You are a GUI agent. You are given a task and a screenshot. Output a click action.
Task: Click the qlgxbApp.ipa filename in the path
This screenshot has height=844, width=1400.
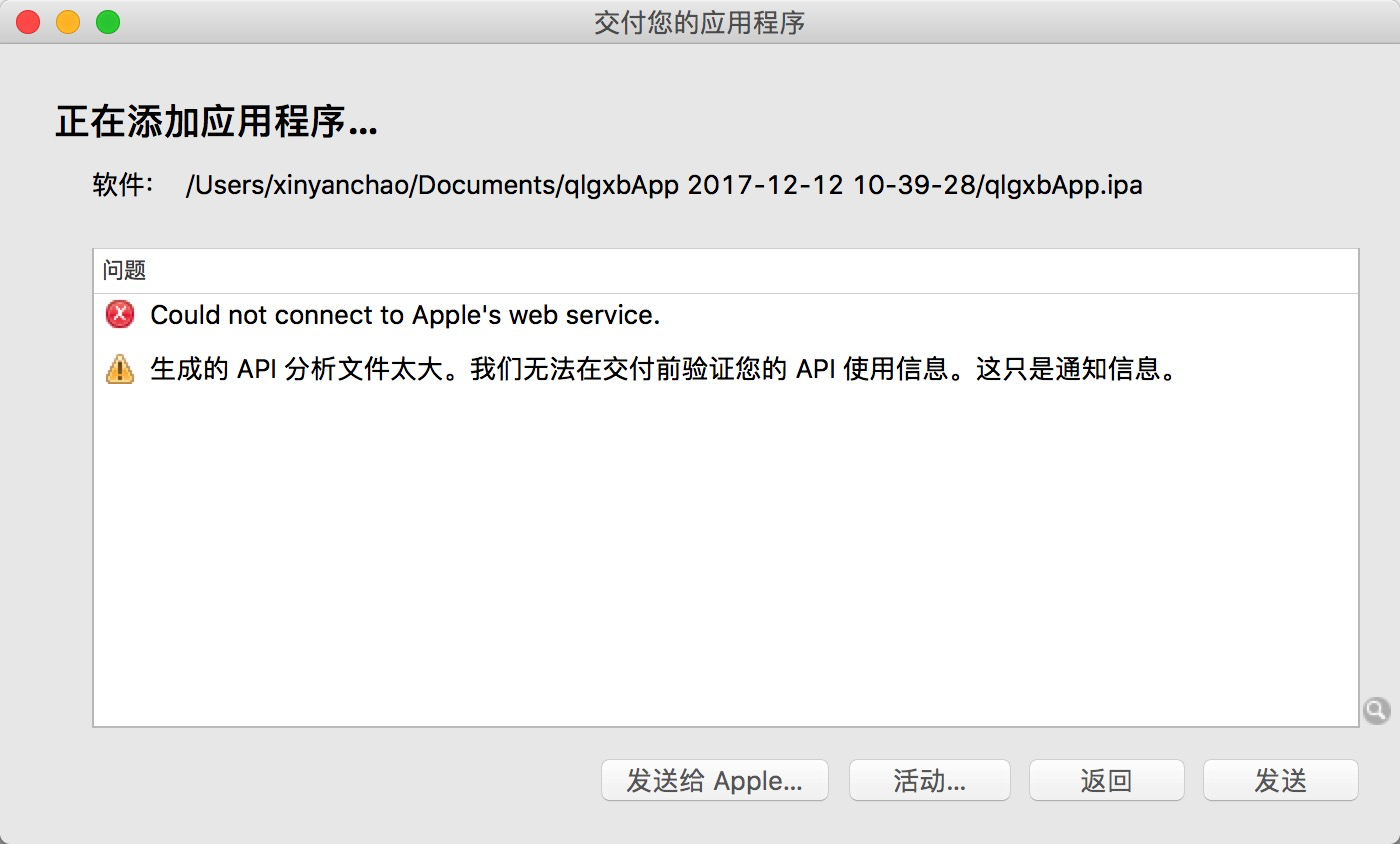tap(1063, 186)
